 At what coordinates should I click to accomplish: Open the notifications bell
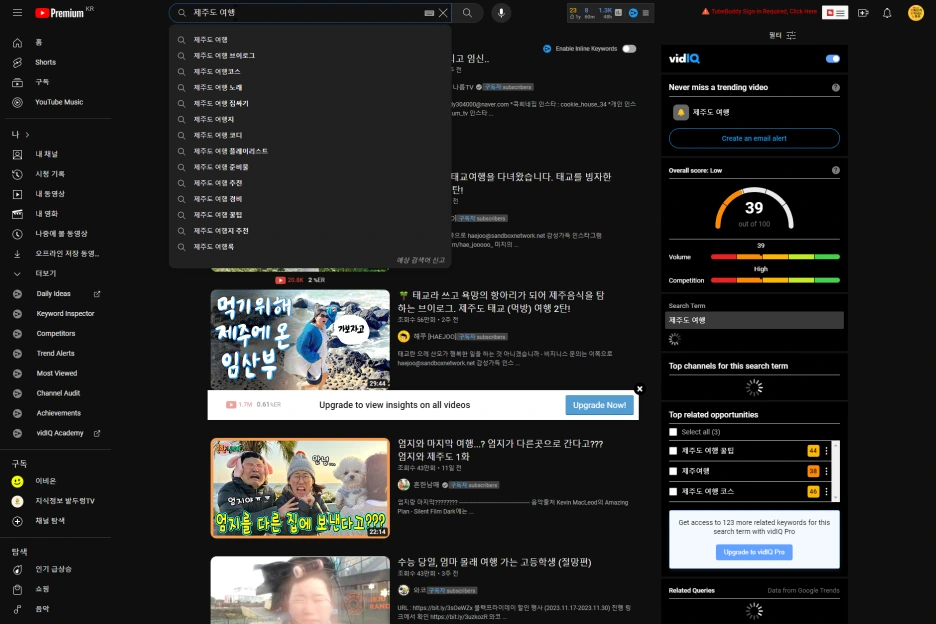(887, 13)
